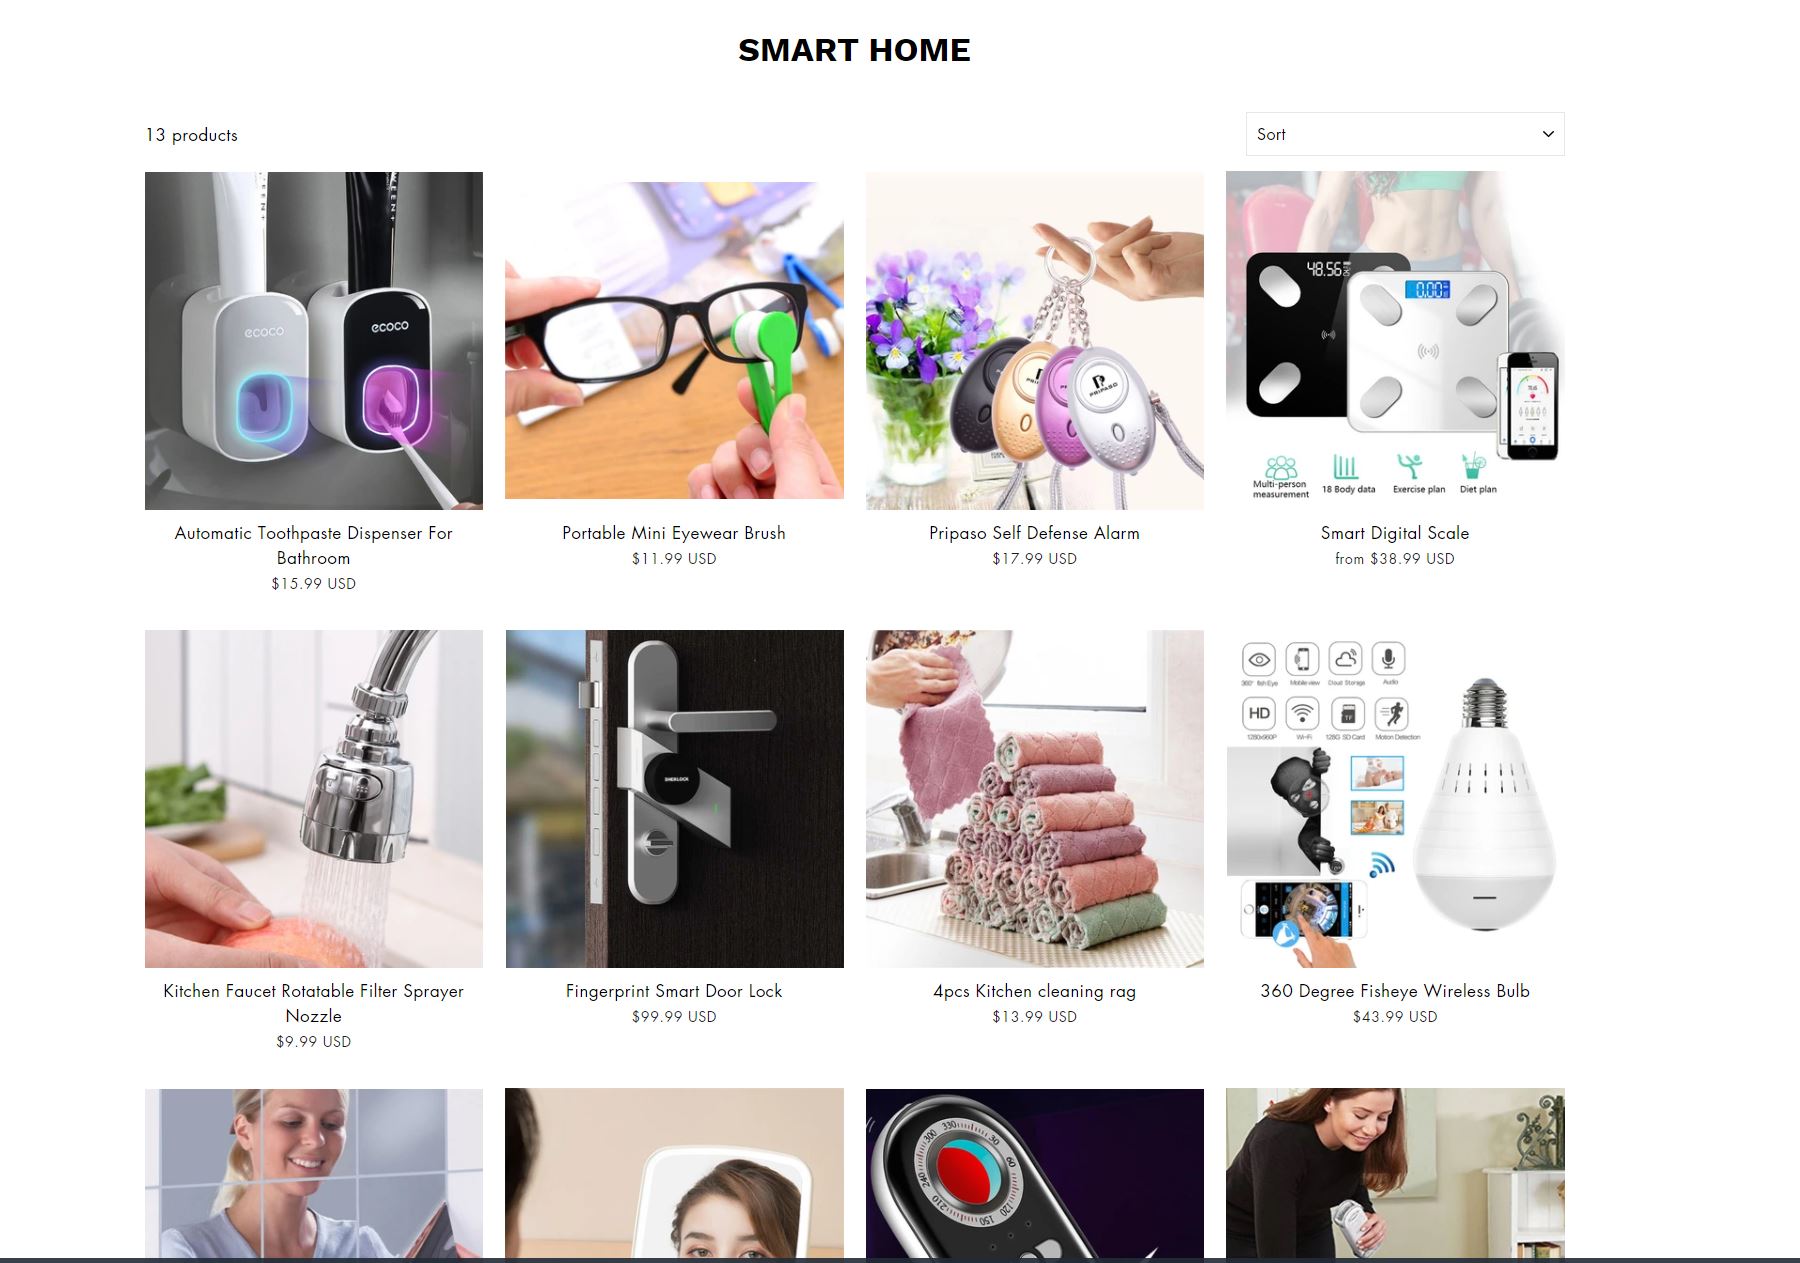Click Smart Digital Scale title link
This screenshot has height=1263, width=1800.
point(1395,533)
